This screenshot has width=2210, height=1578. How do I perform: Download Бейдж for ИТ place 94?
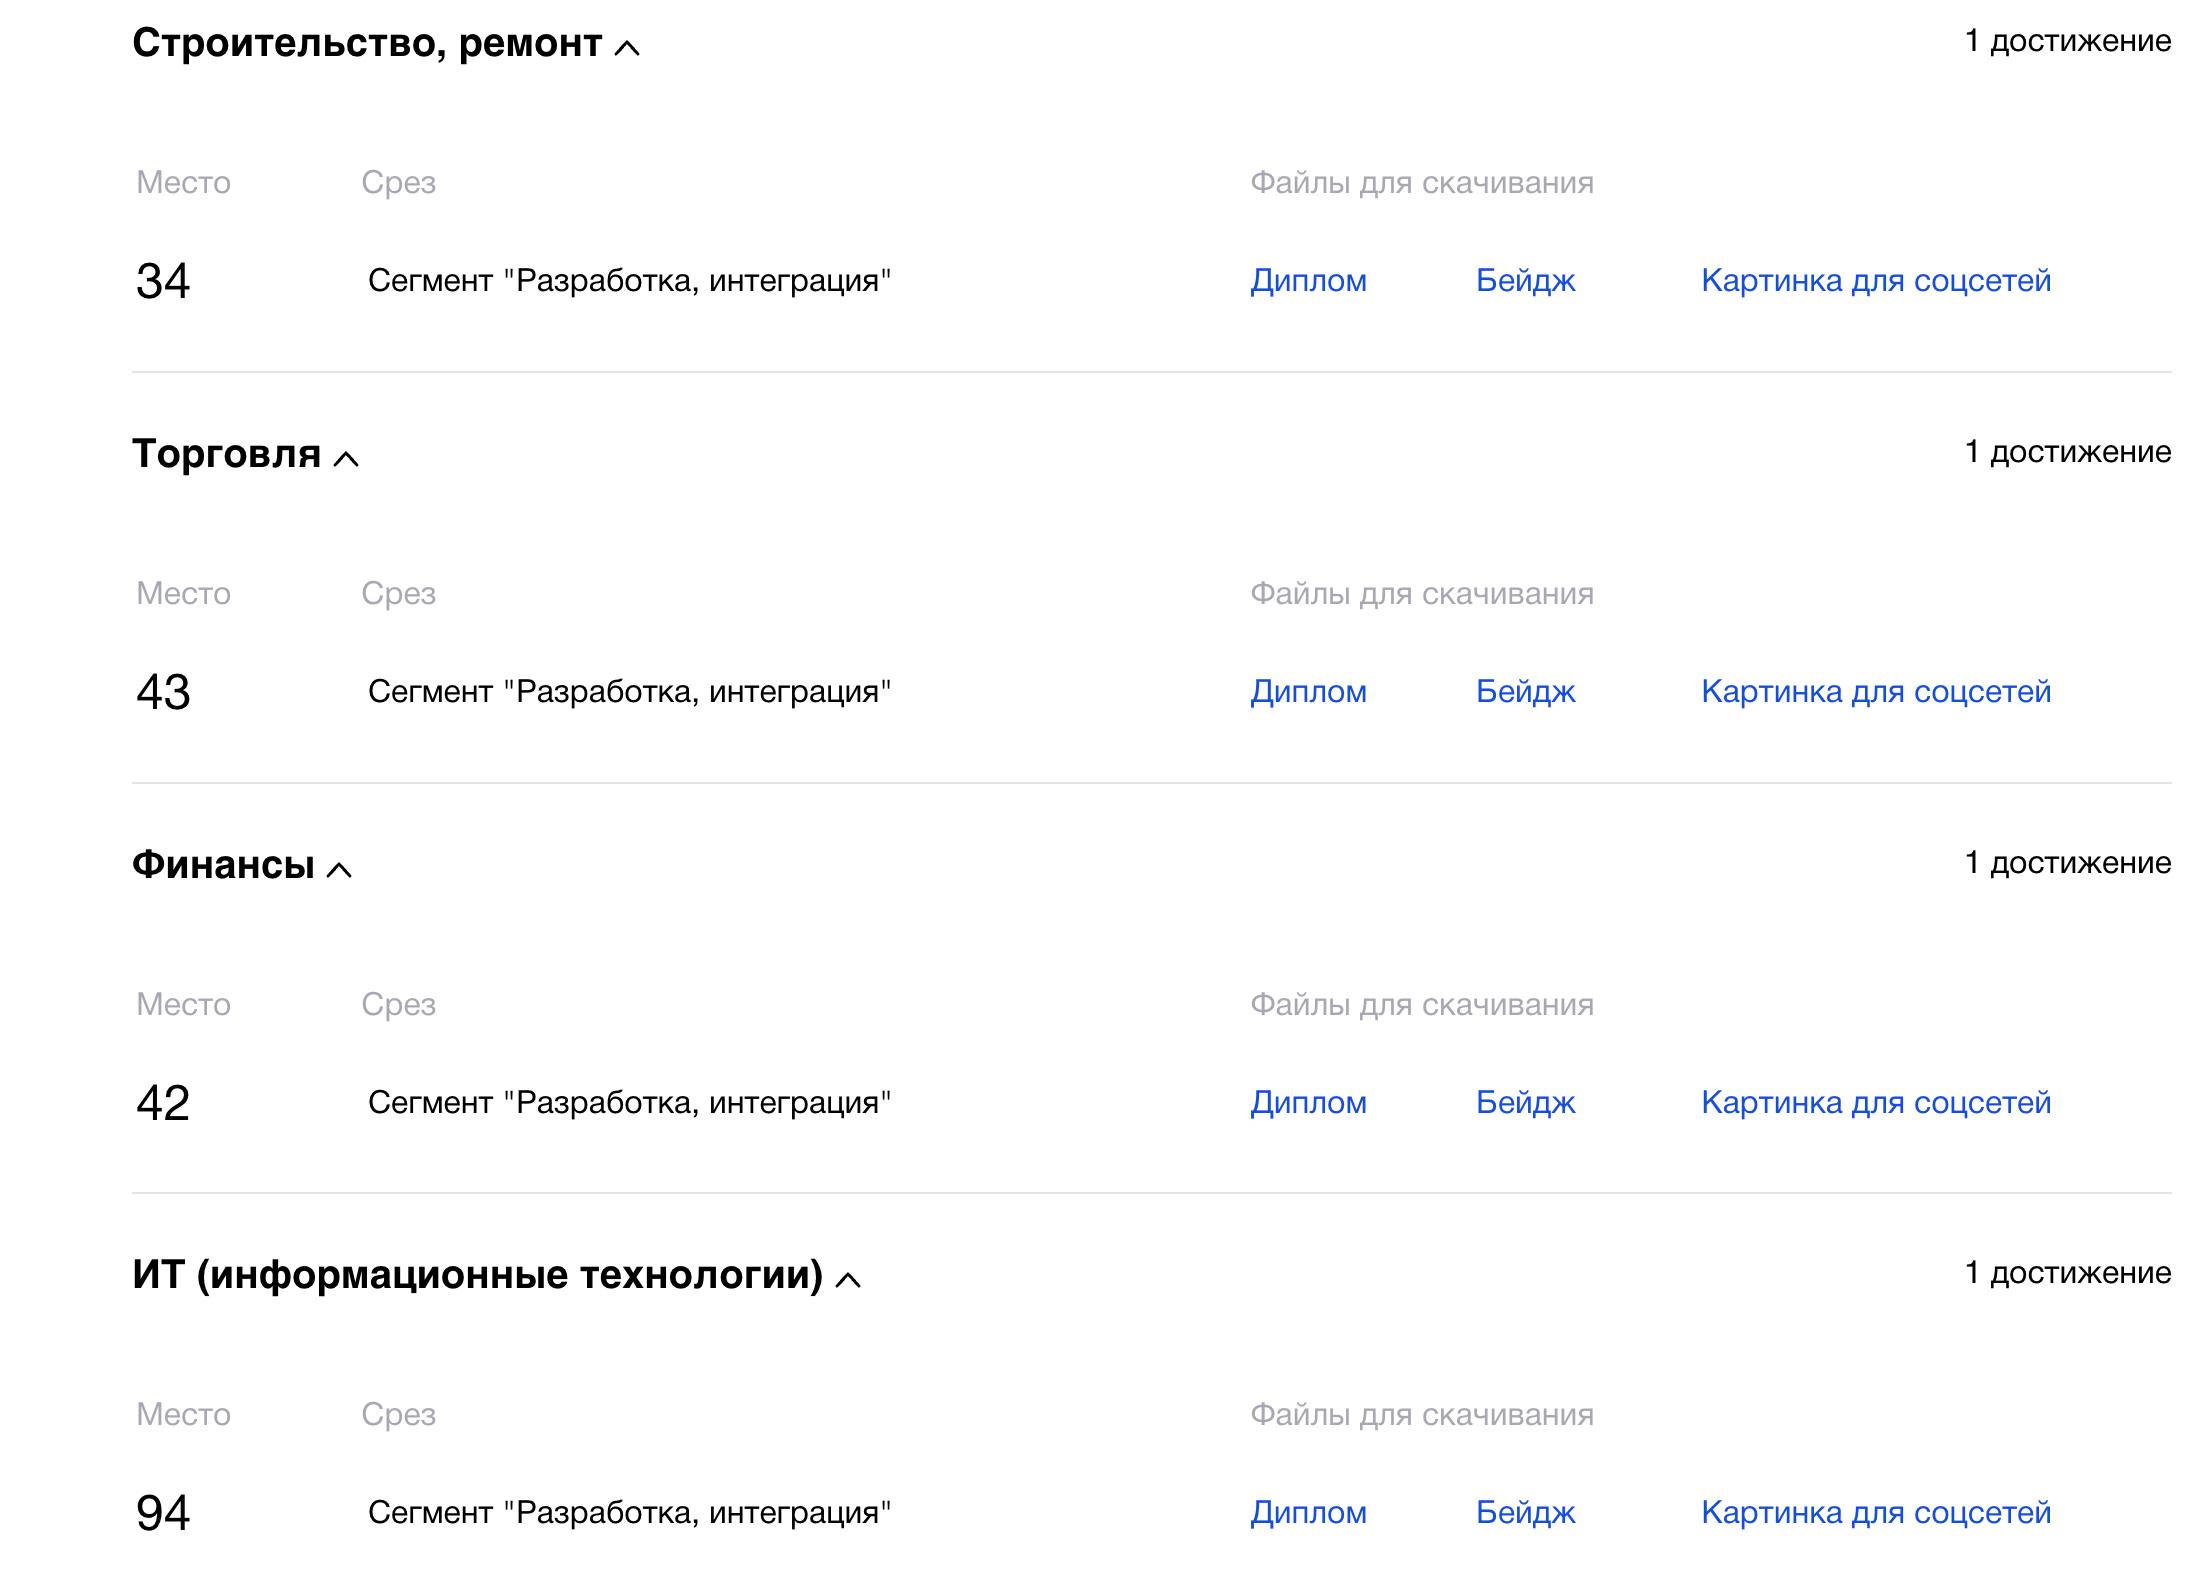tap(1526, 1513)
